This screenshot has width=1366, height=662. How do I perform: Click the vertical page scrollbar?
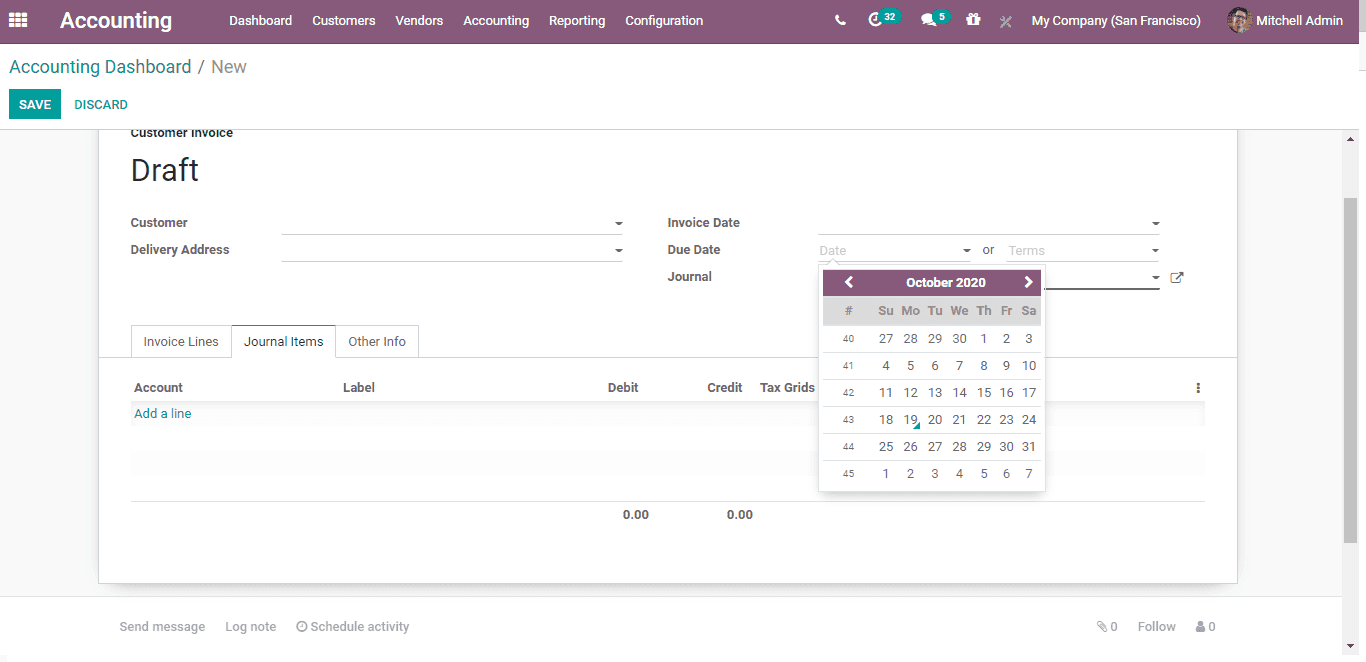tap(1350, 370)
